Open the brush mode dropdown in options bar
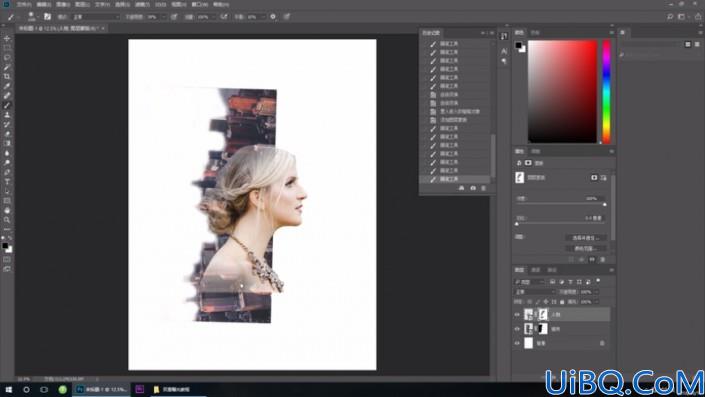705x397 pixels. tap(96, 17)
